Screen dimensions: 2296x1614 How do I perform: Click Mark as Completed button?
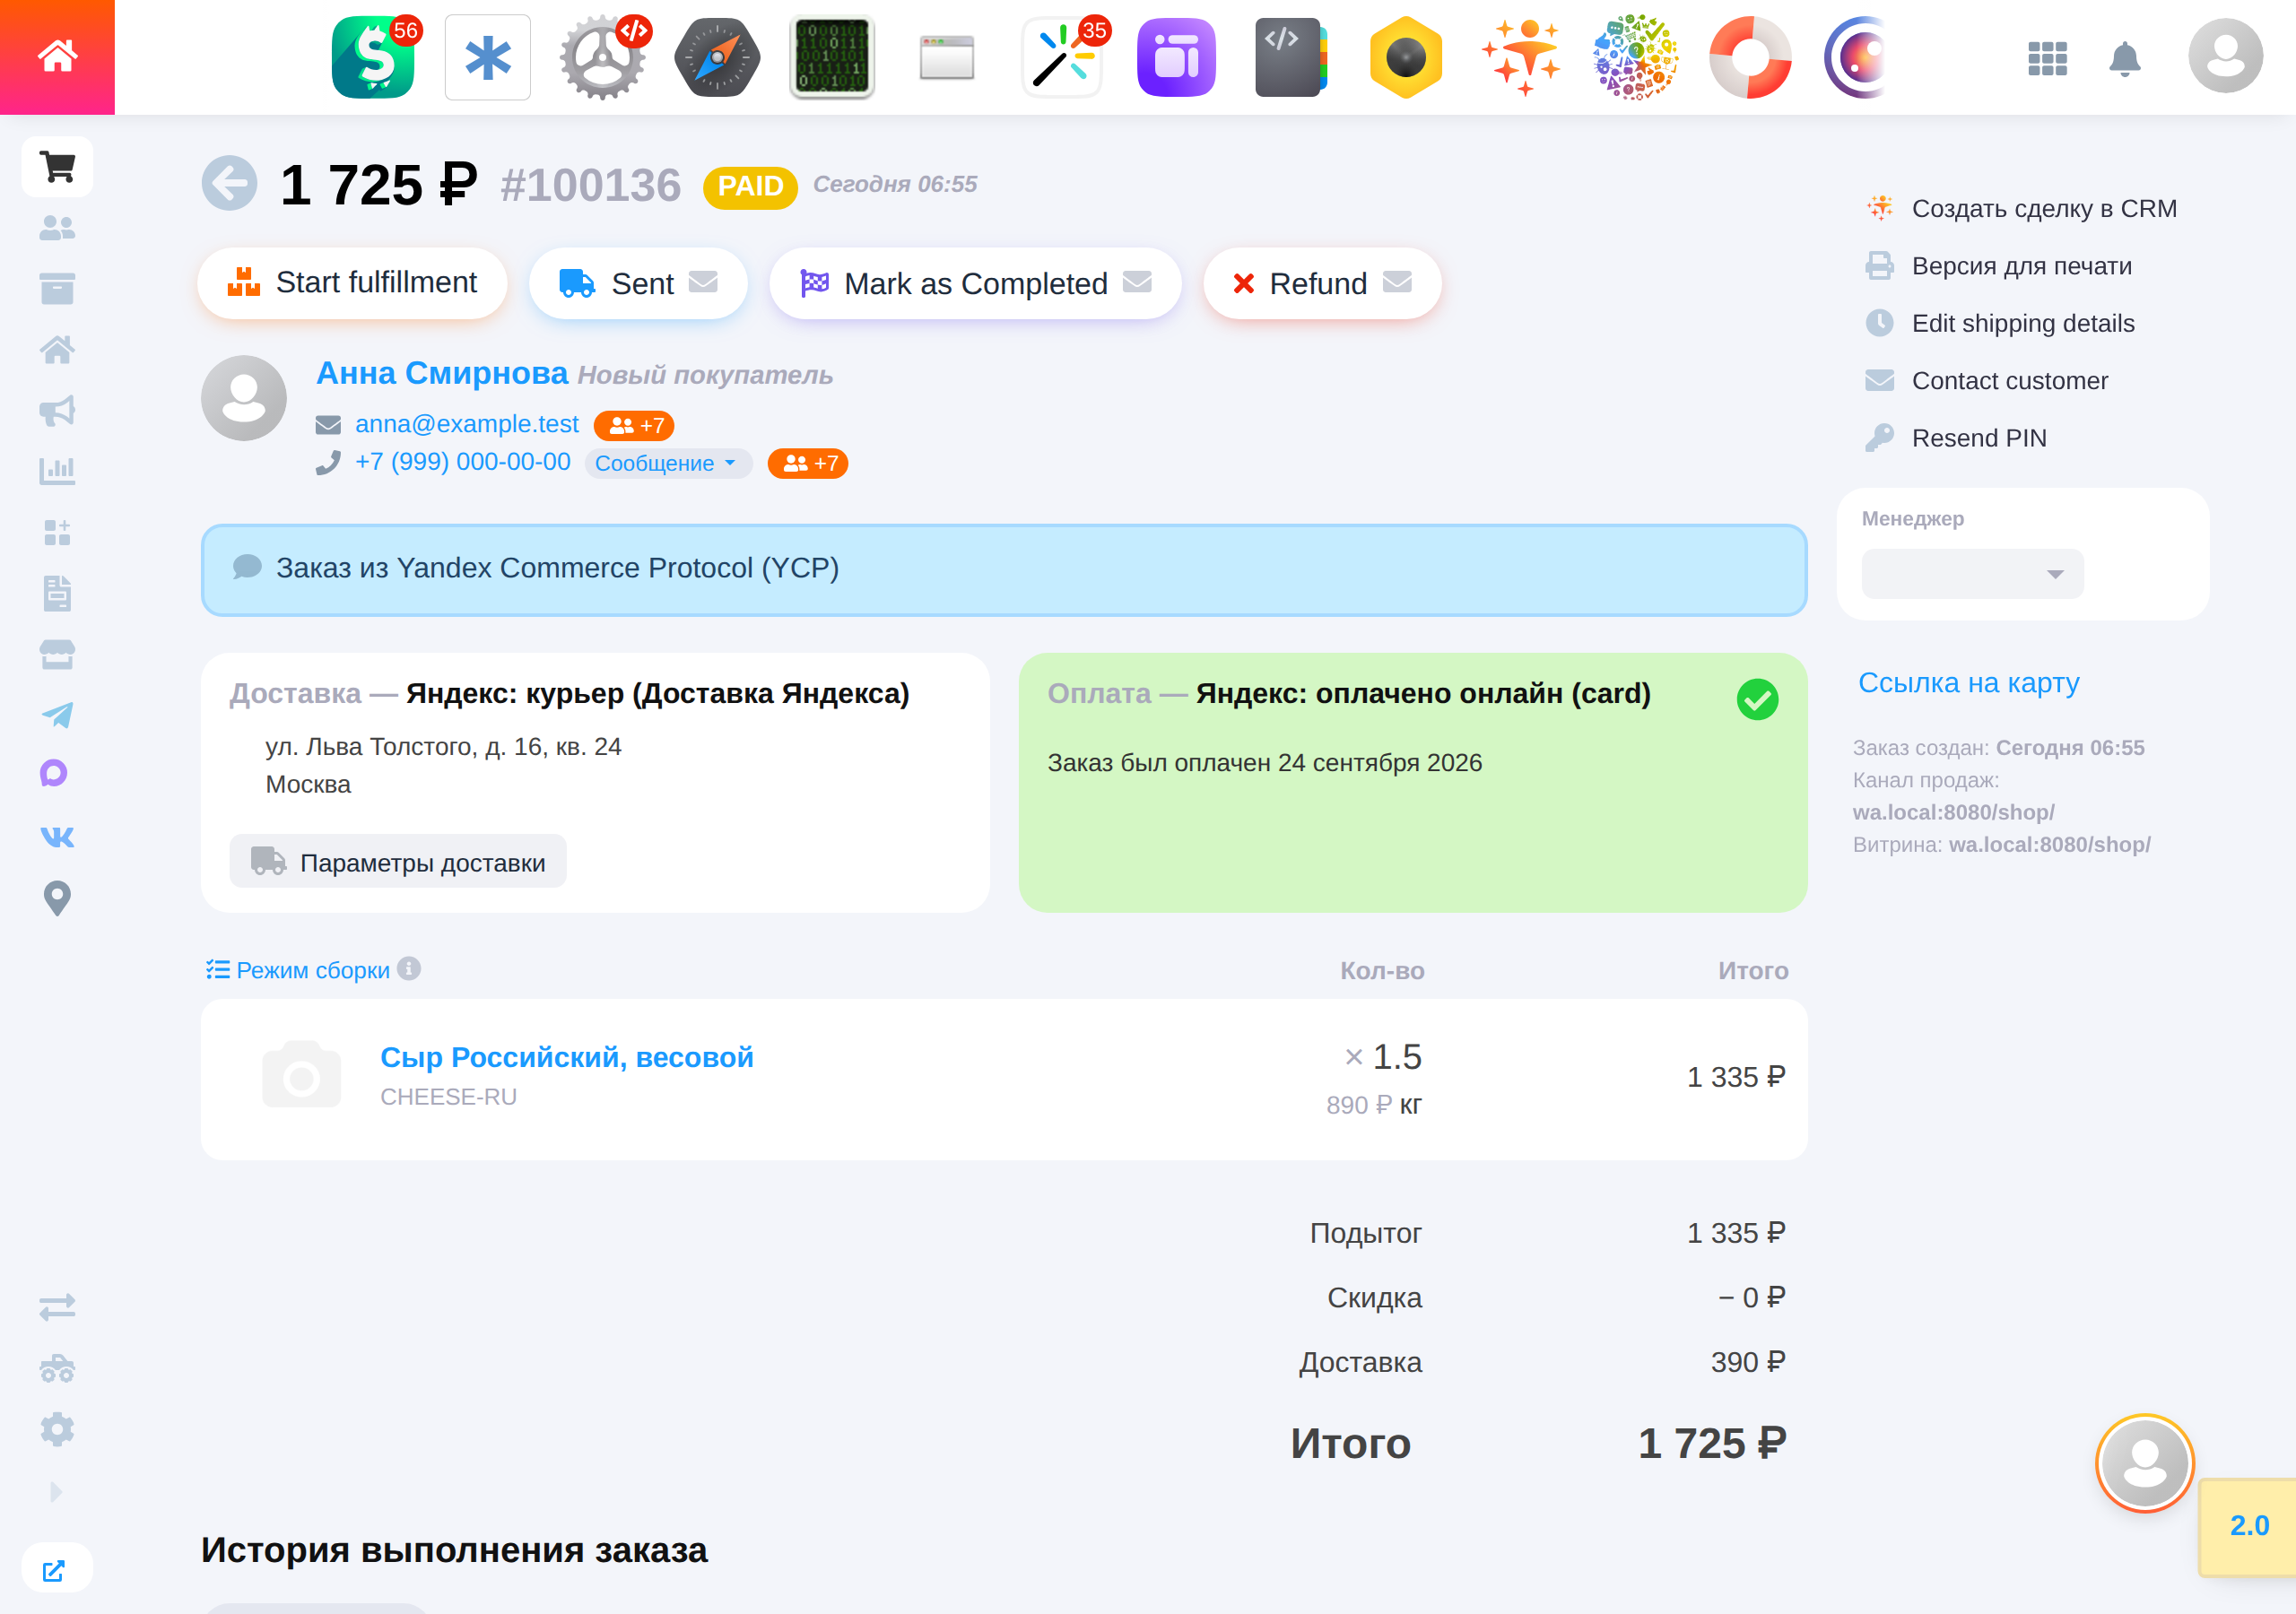pyautogui.click(x=975, y=283)
